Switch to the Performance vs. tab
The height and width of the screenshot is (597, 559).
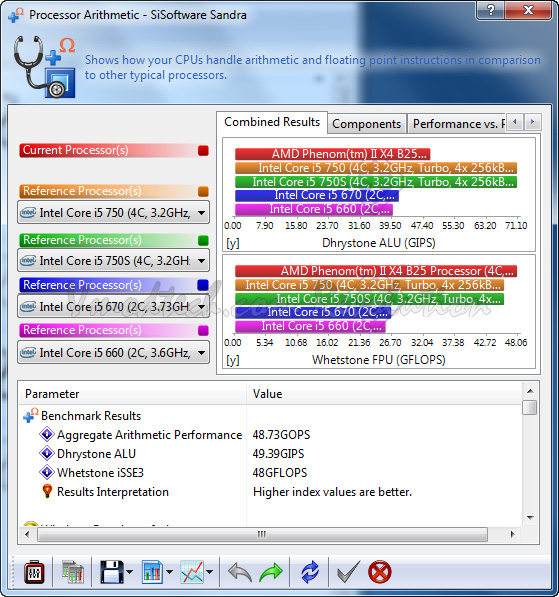point(457,124)
